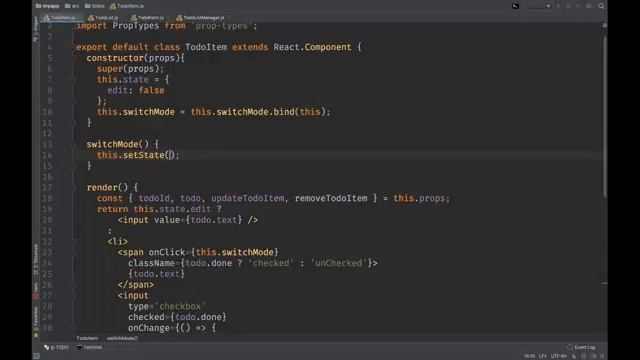
Task: Click the TodoItem breadcrumb below the editor
Action: 87,338
